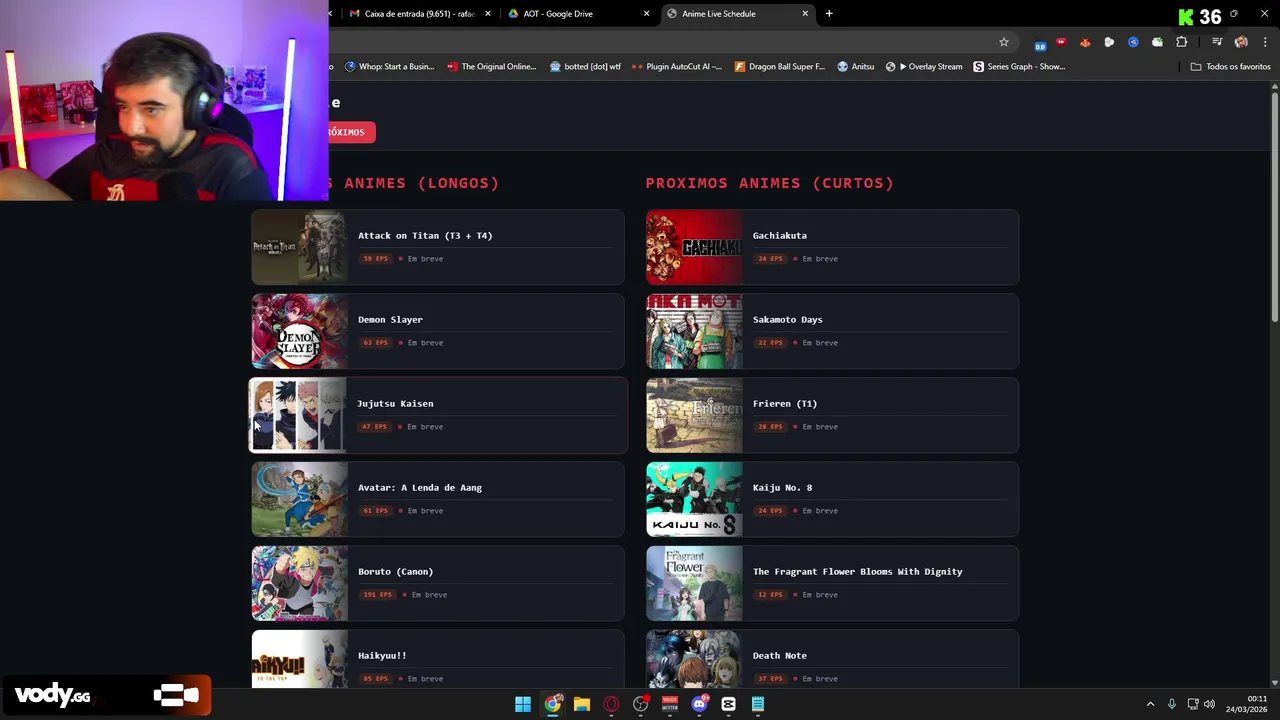The width and height of the screenshot is (1280, 720).
Task: Click the Avatar: A Lenda de Aang title
Action: [x=420, y=487]
